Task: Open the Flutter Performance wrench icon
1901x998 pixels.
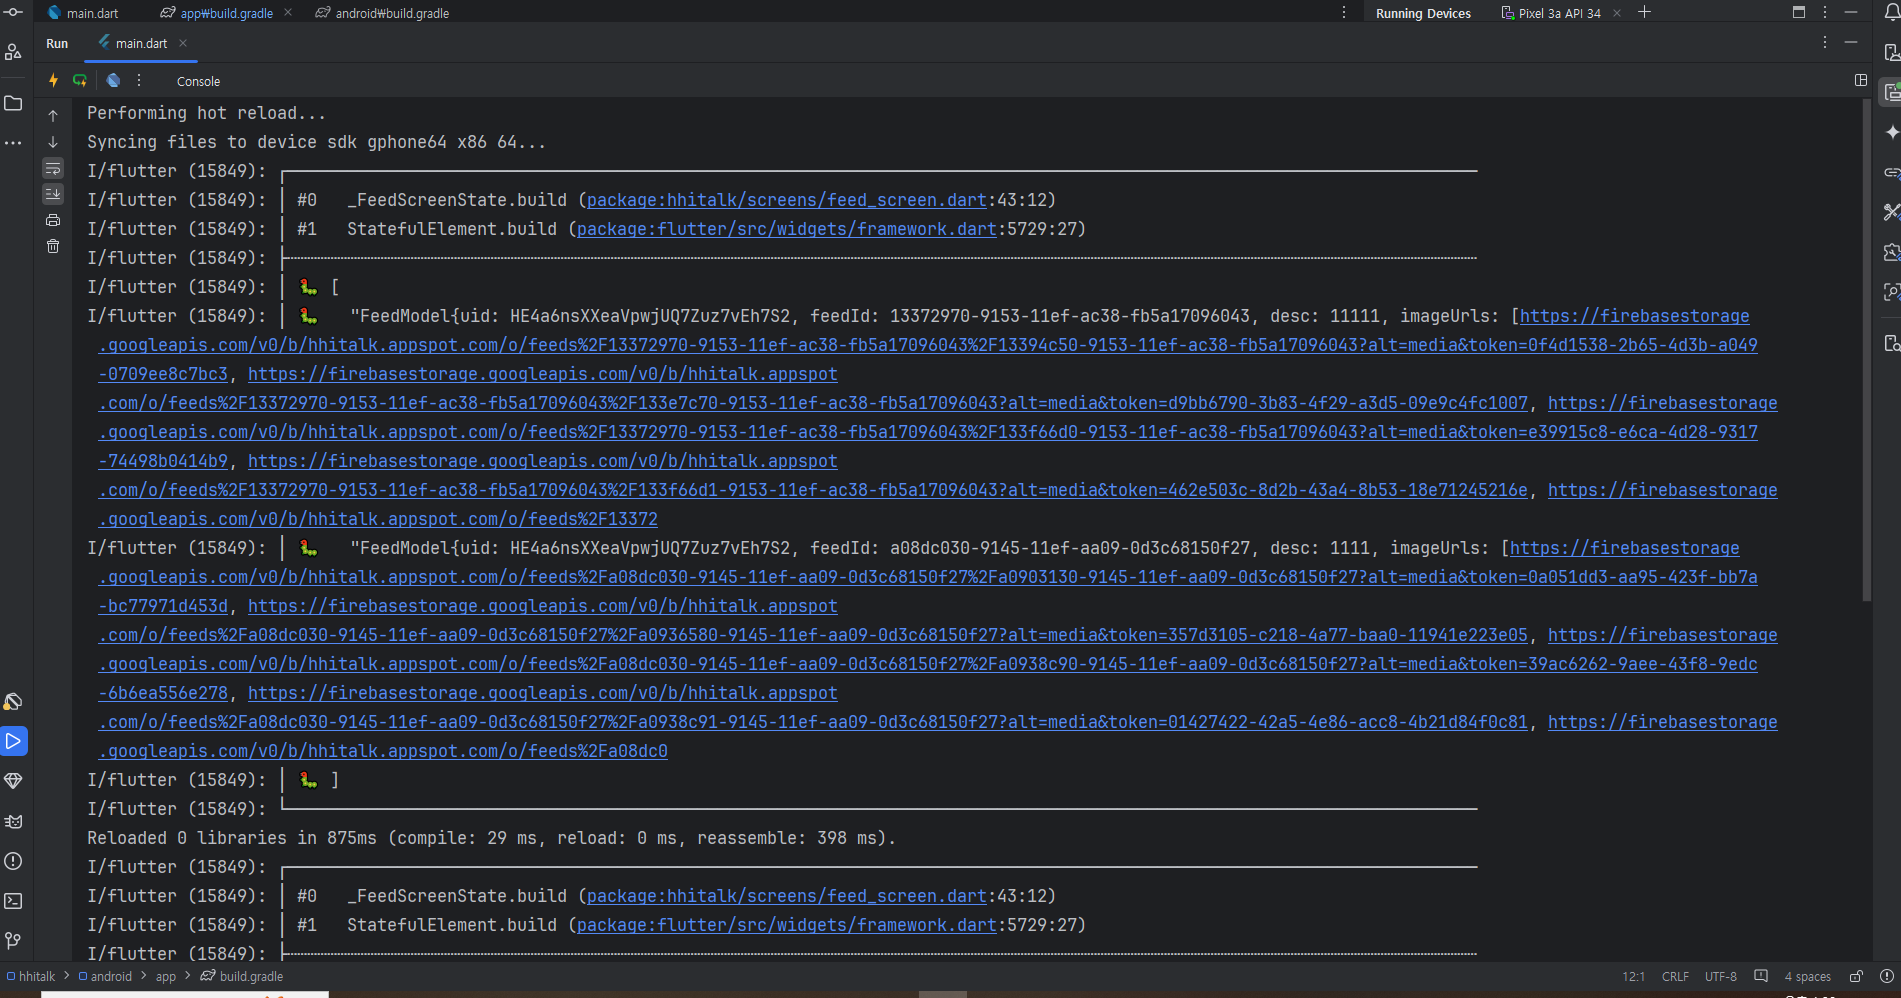Action: [x=1891, y=212]
